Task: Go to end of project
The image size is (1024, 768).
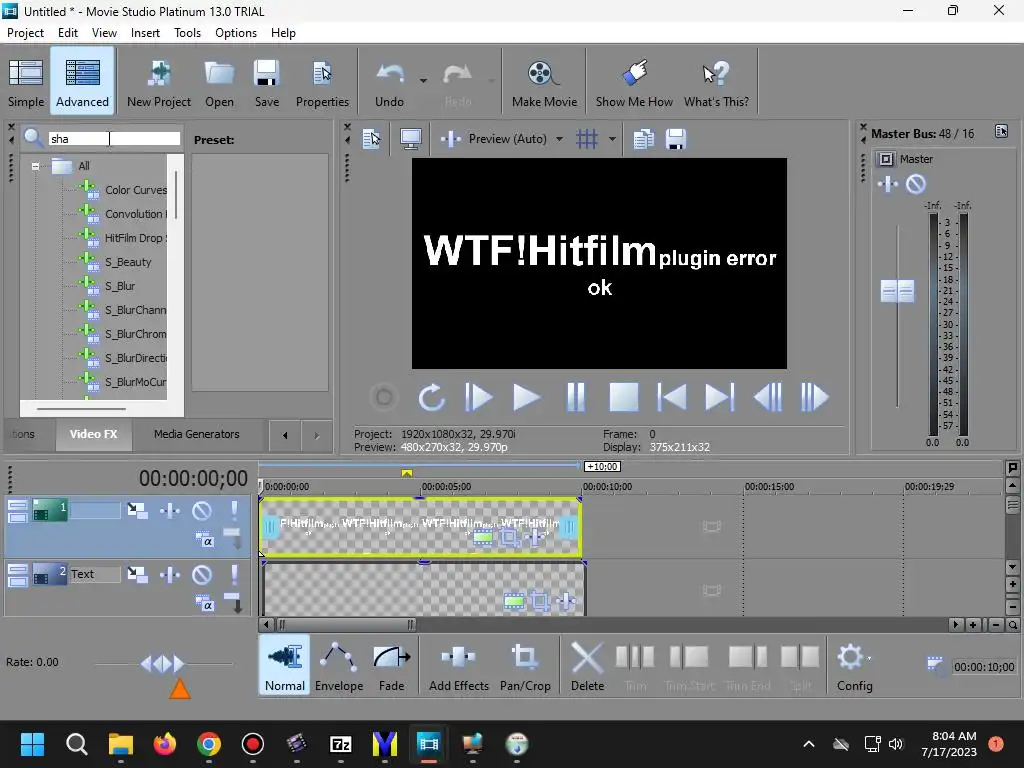Action: tap(720, 397)
